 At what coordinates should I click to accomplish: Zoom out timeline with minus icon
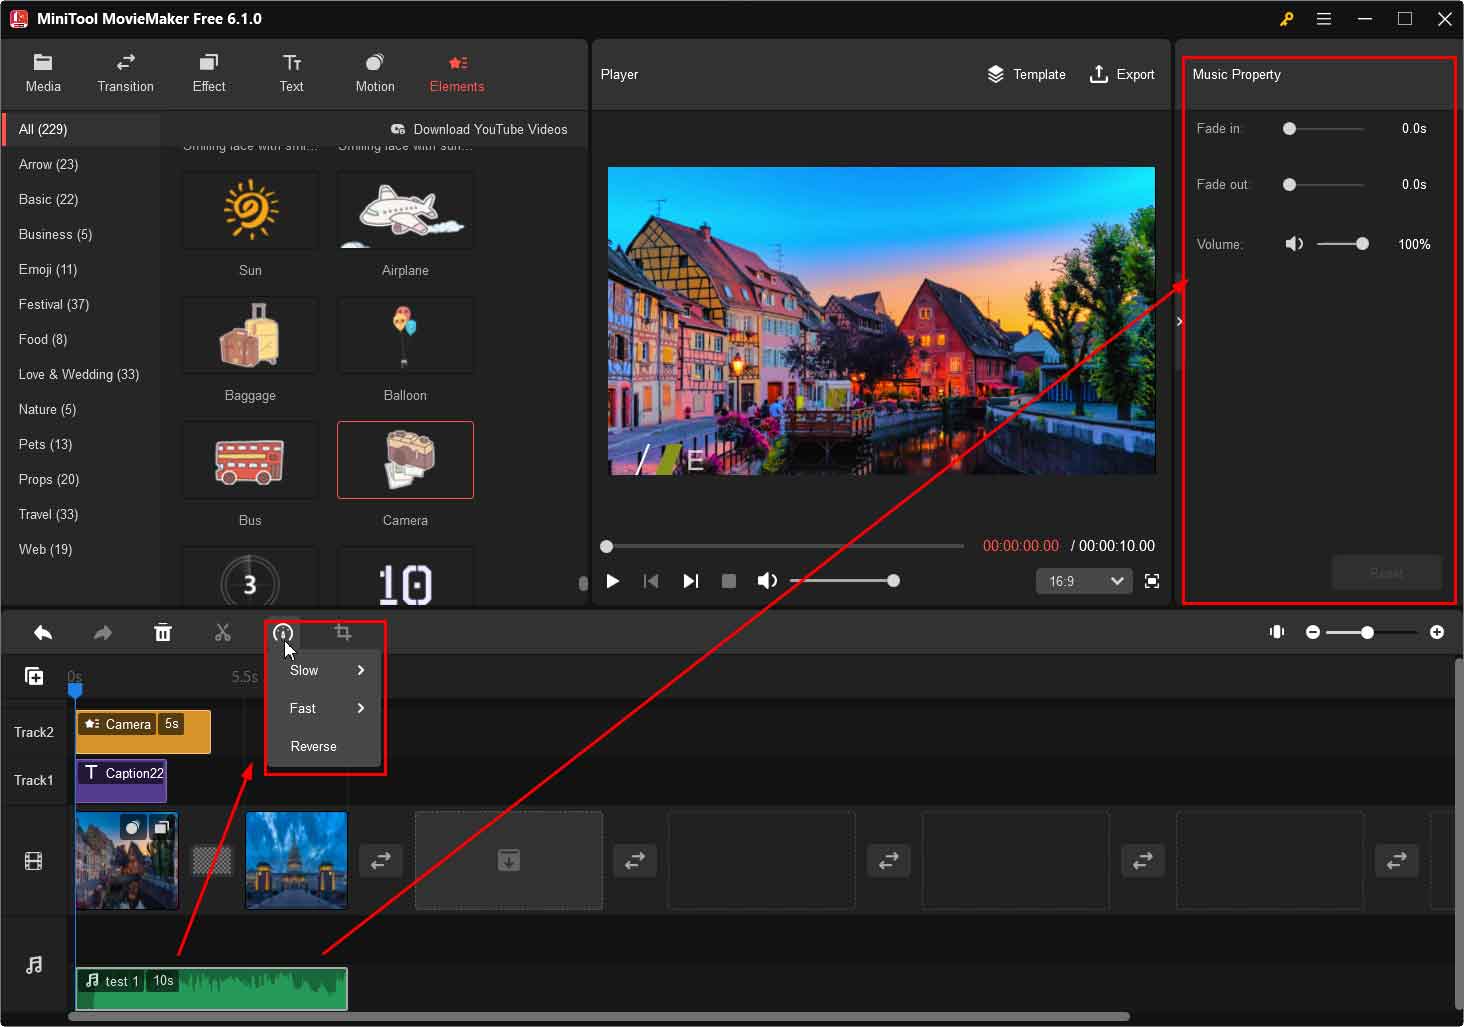(x=1313, y=632)
